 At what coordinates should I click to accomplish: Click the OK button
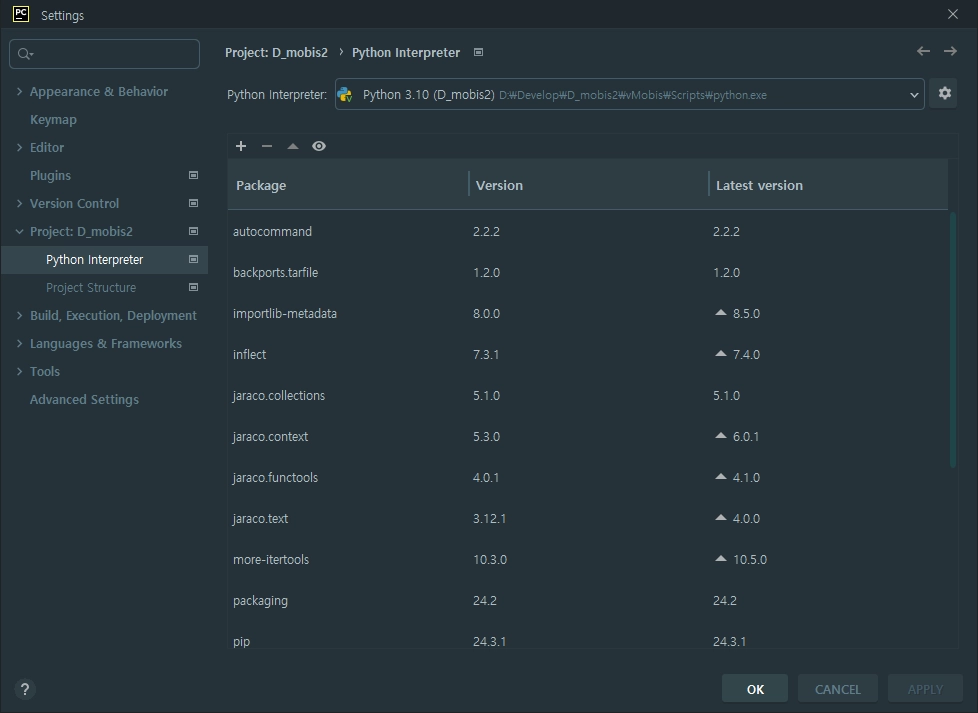click(x=755, y=689)
